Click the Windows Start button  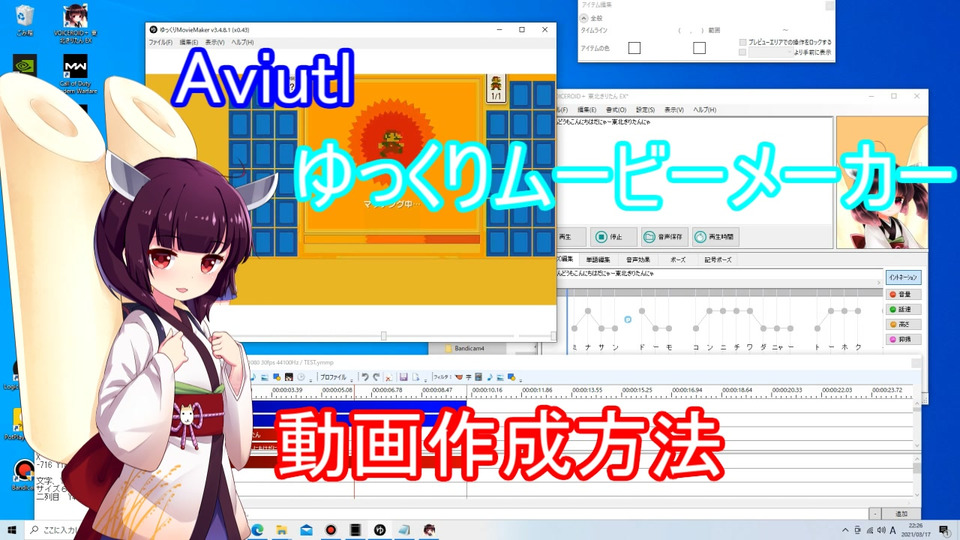11,530
